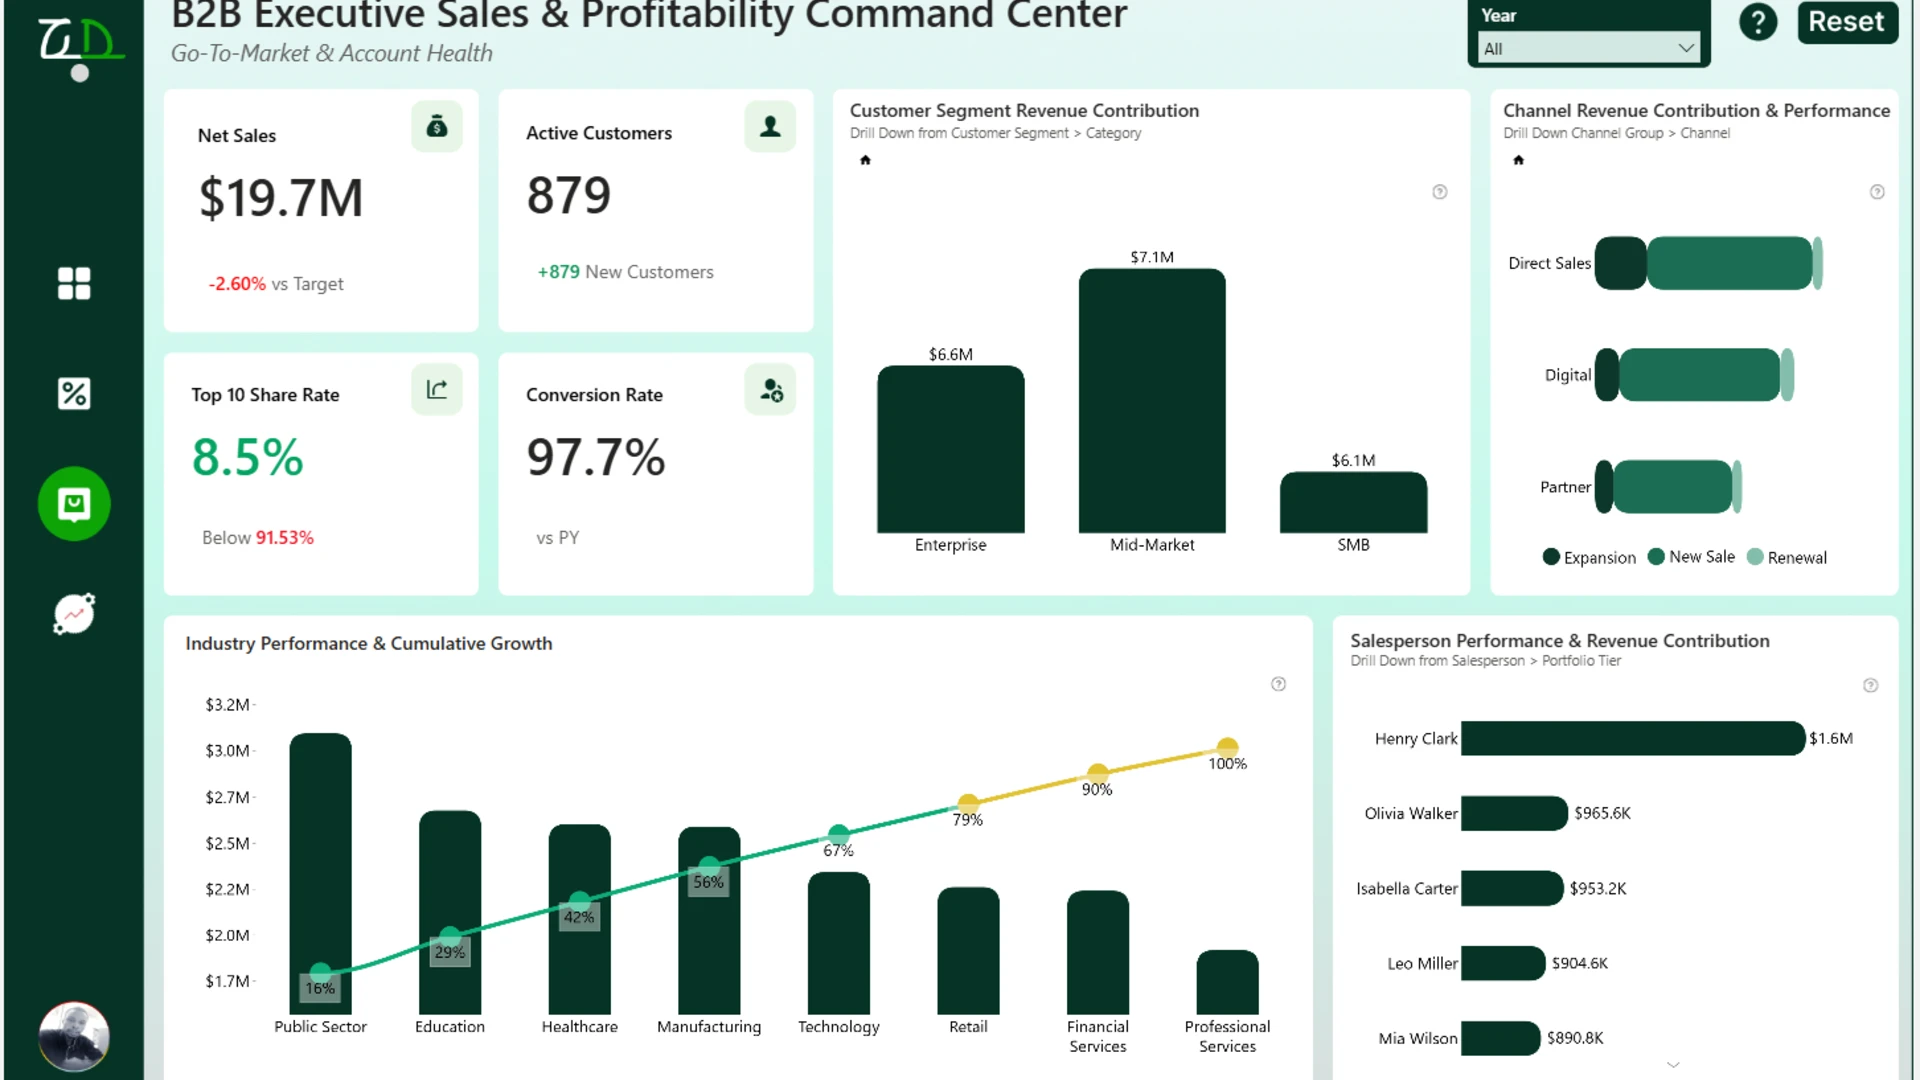
Task: Open the user profile avatar
Action: (x=74, y=1037)
